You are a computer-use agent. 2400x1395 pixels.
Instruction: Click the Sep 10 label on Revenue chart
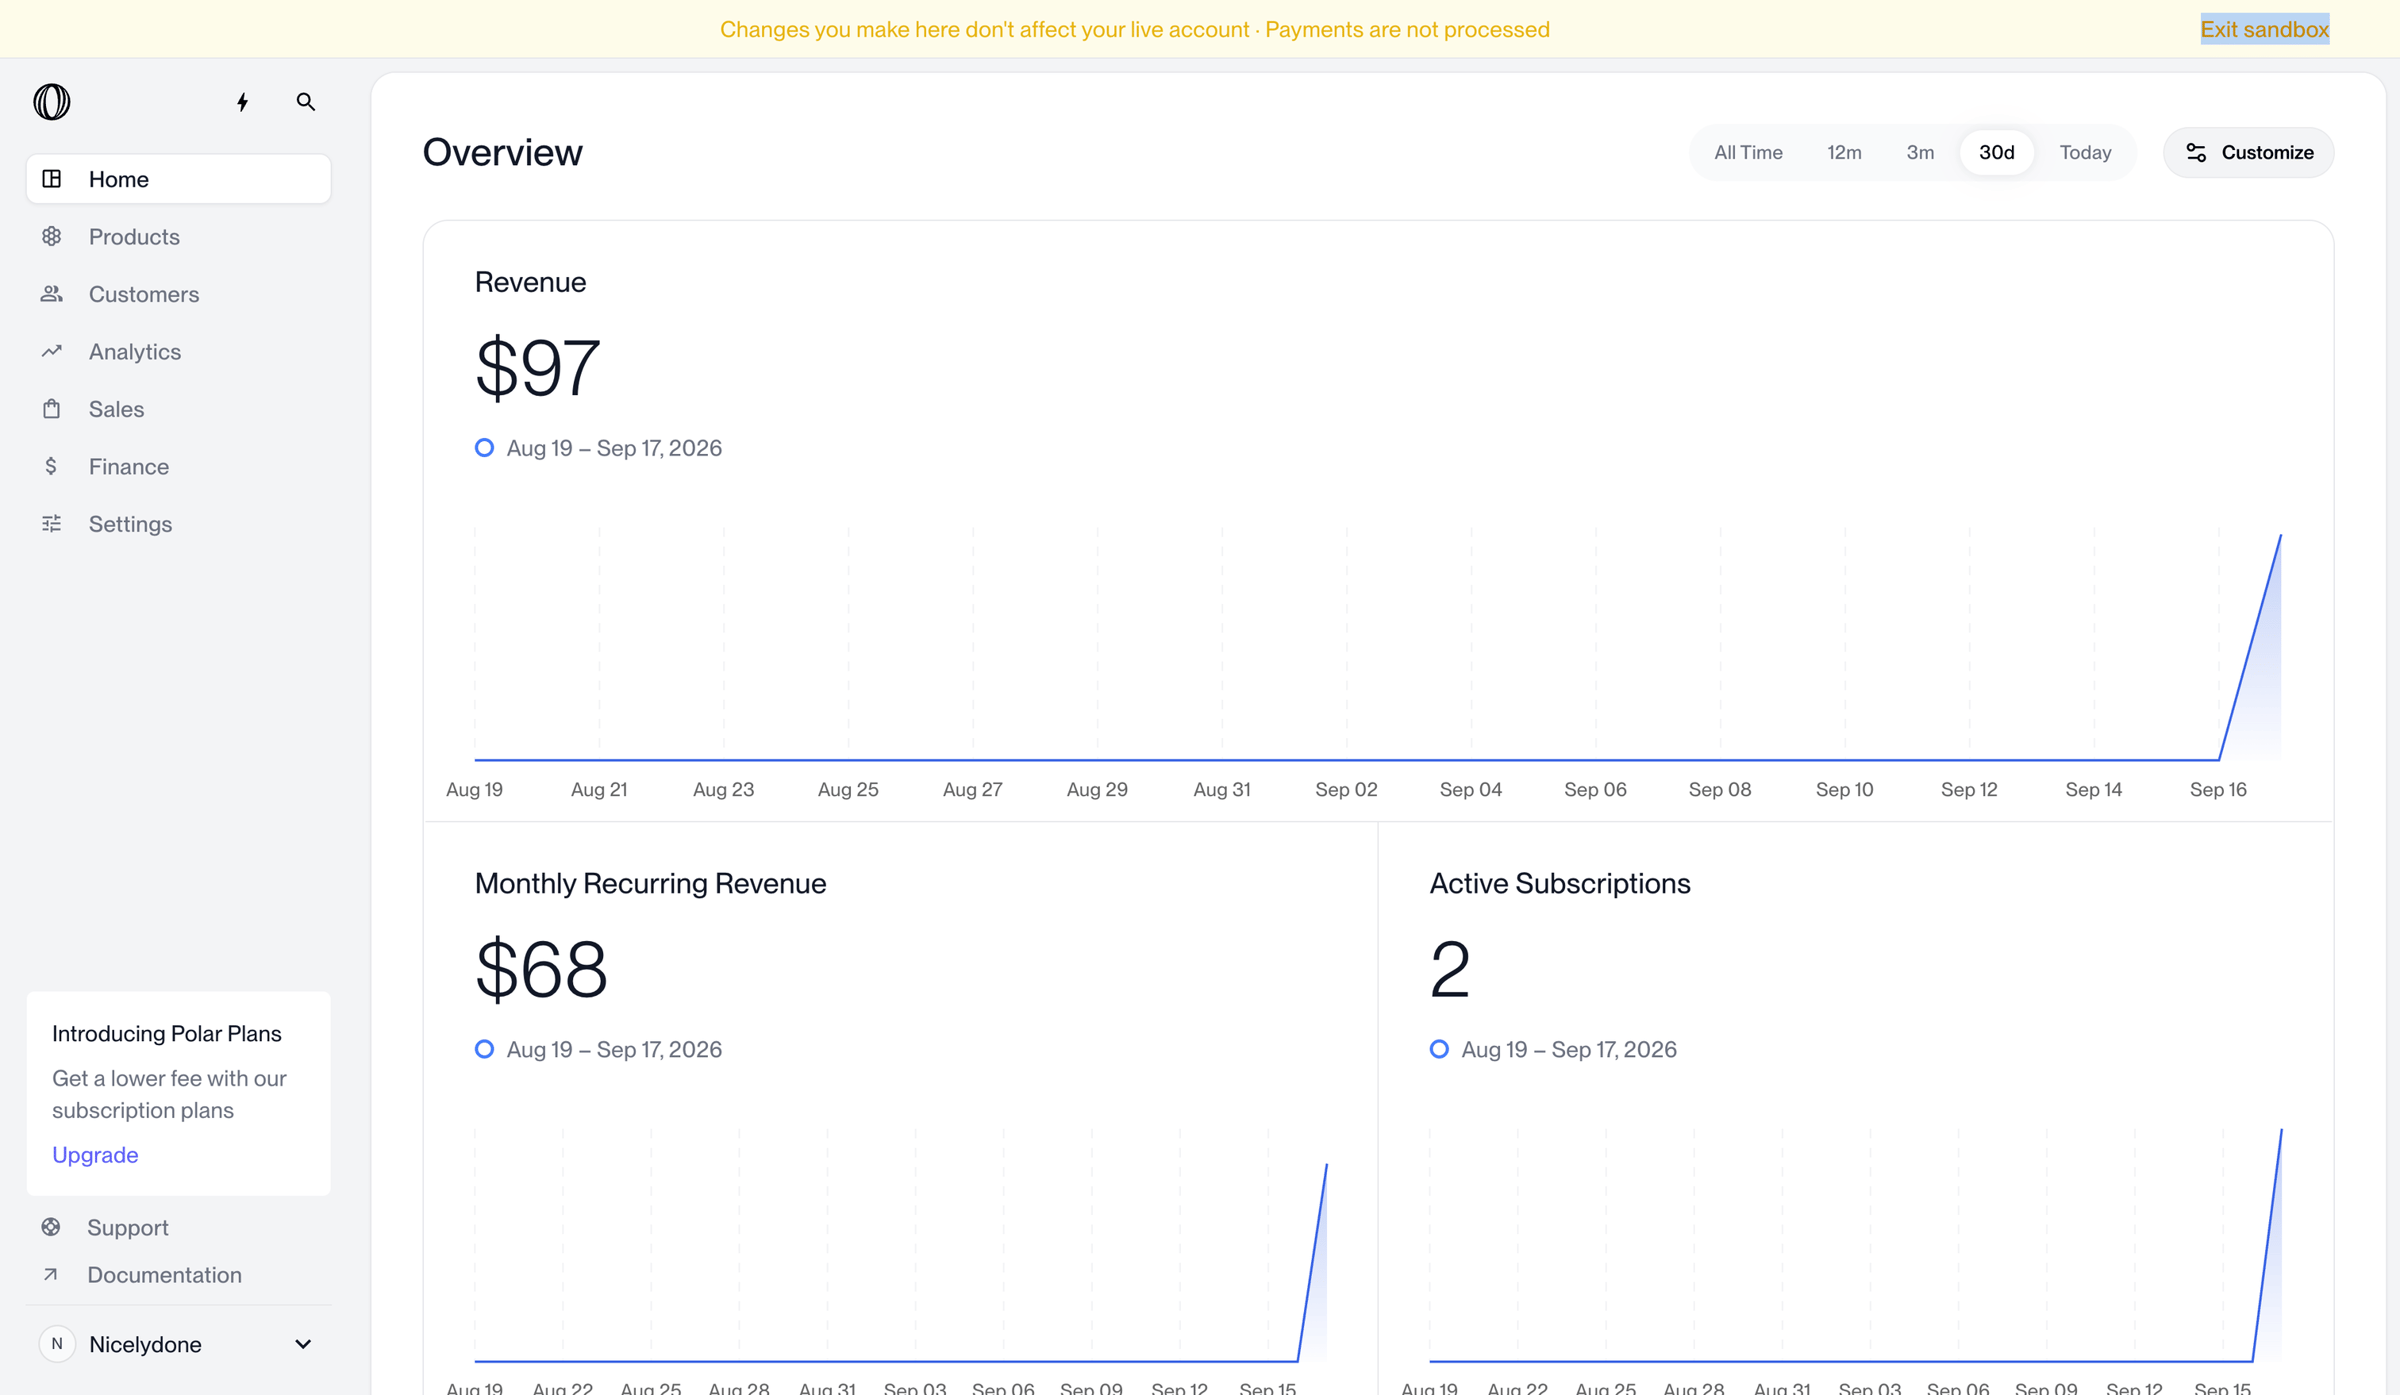coord(1844,789)
